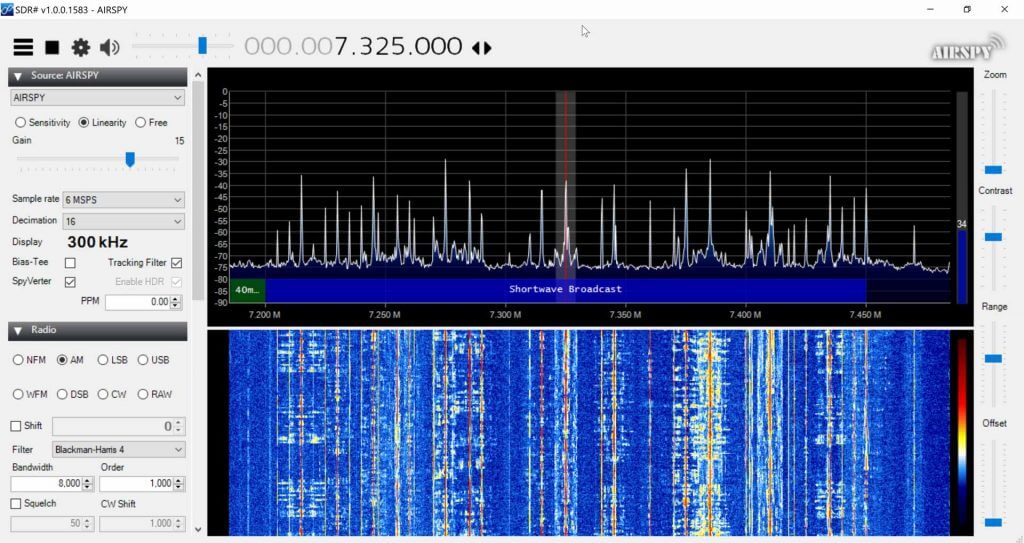
Task: Open the Decimation dropdown
Action: pyautogui.click(x=123, y=221)
